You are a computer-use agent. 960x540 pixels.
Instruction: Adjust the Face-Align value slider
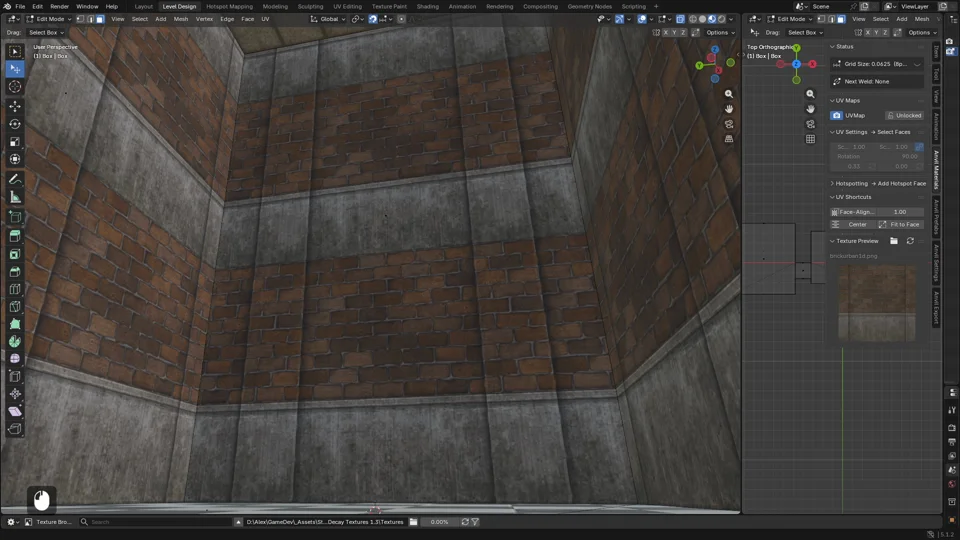[x=877, y=212]
